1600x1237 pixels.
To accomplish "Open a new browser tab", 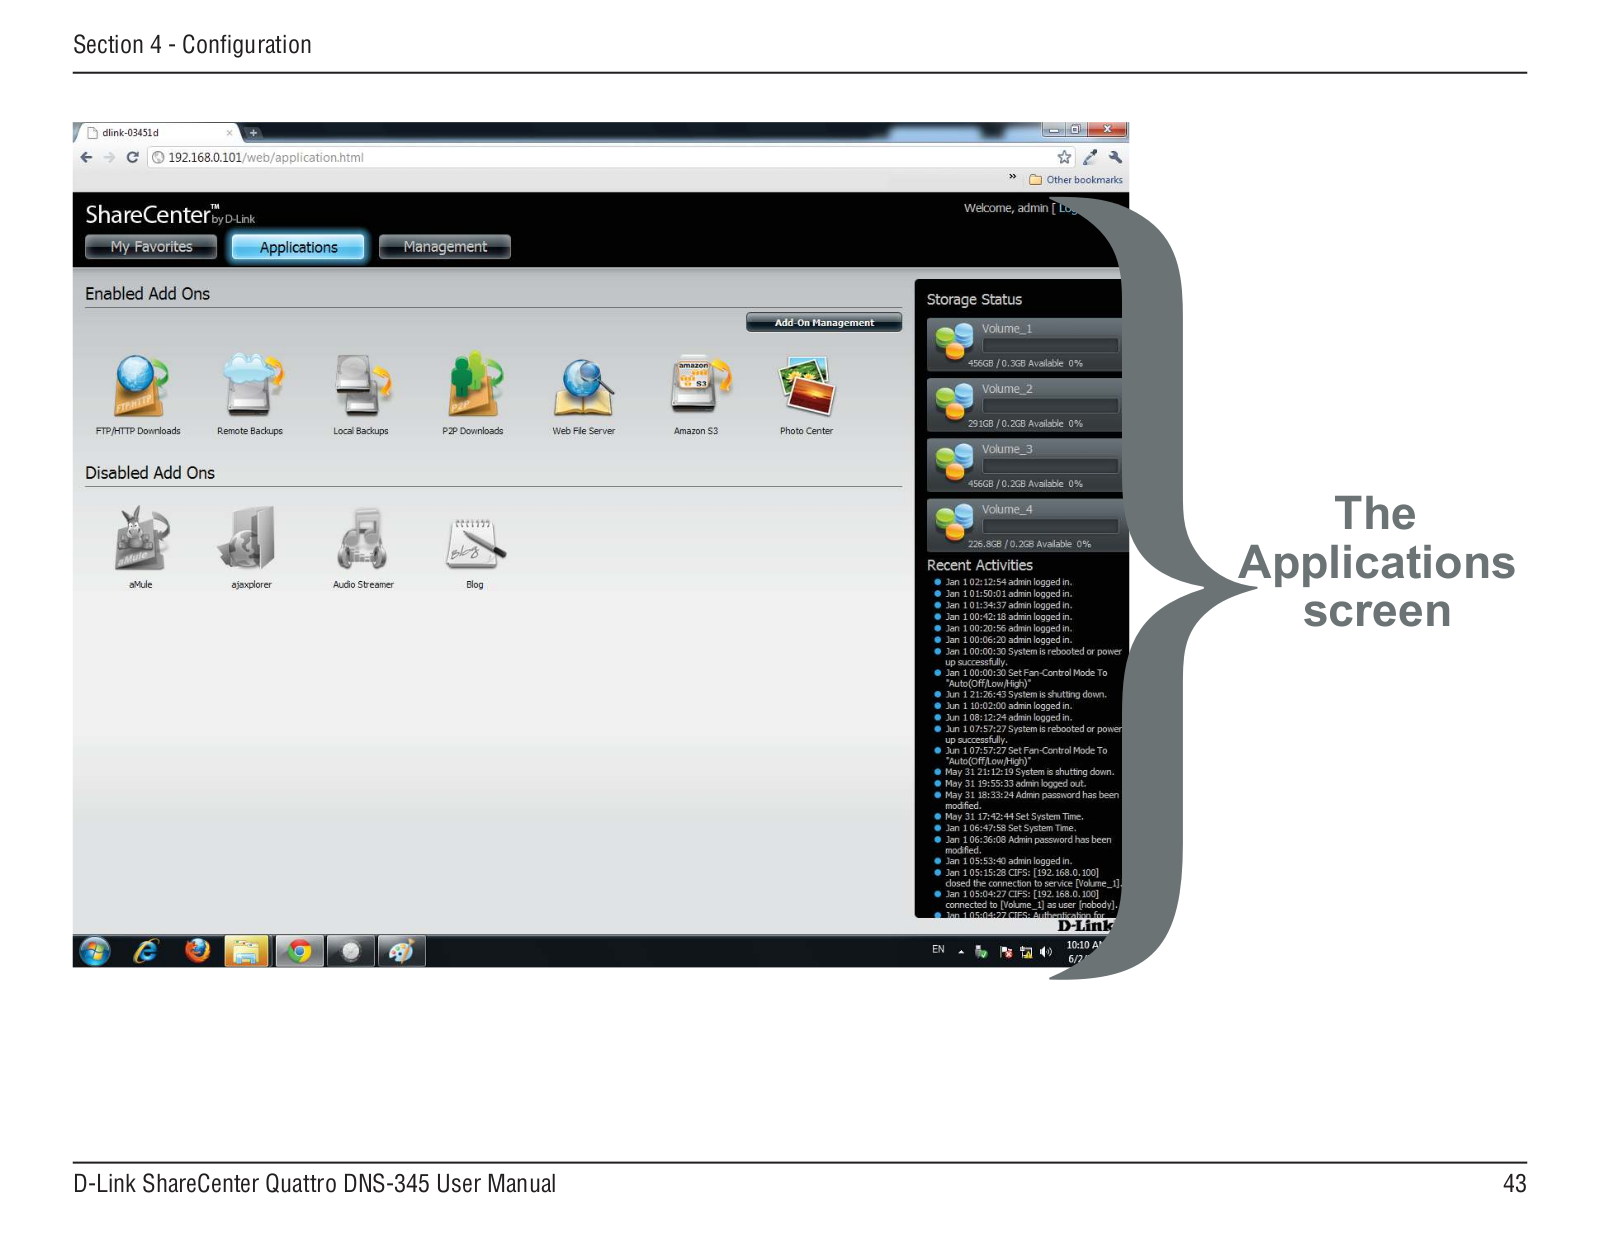I will tap(254, 132).
